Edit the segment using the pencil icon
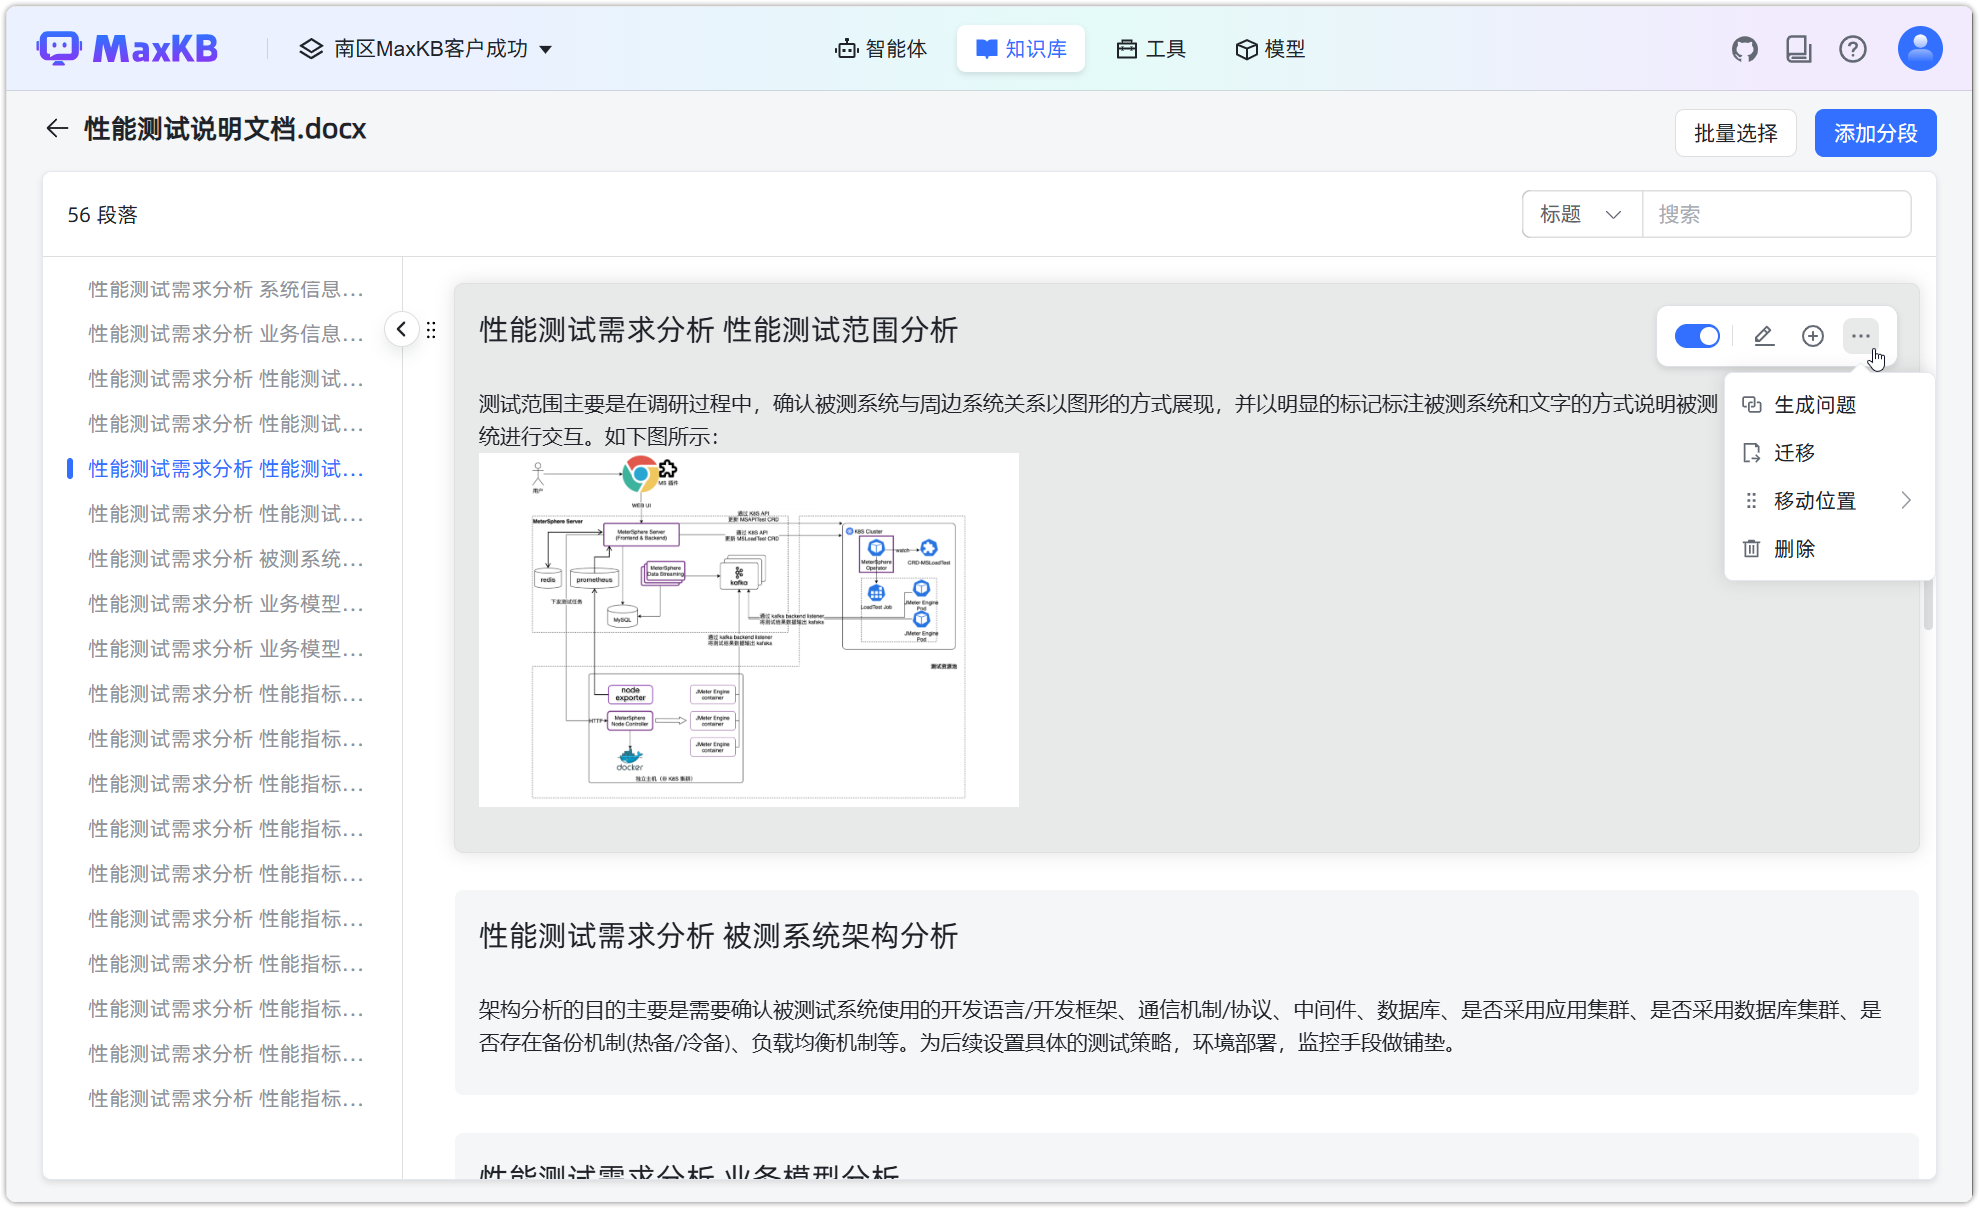This screenshot has height=1208, width=1979. point(1762,336)
